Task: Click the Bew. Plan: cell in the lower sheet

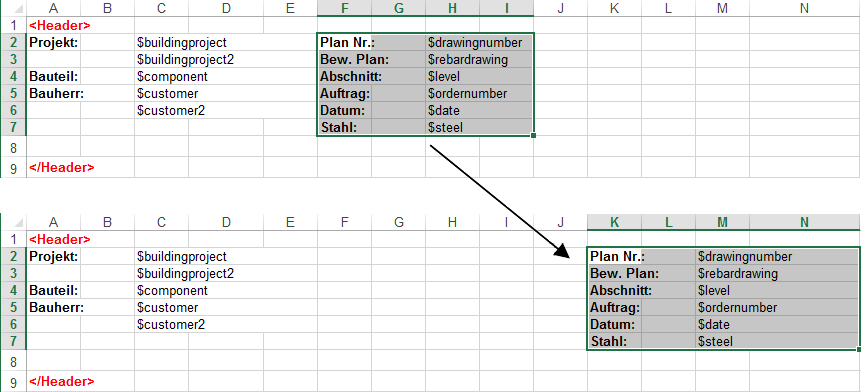Action: point(641,273)
